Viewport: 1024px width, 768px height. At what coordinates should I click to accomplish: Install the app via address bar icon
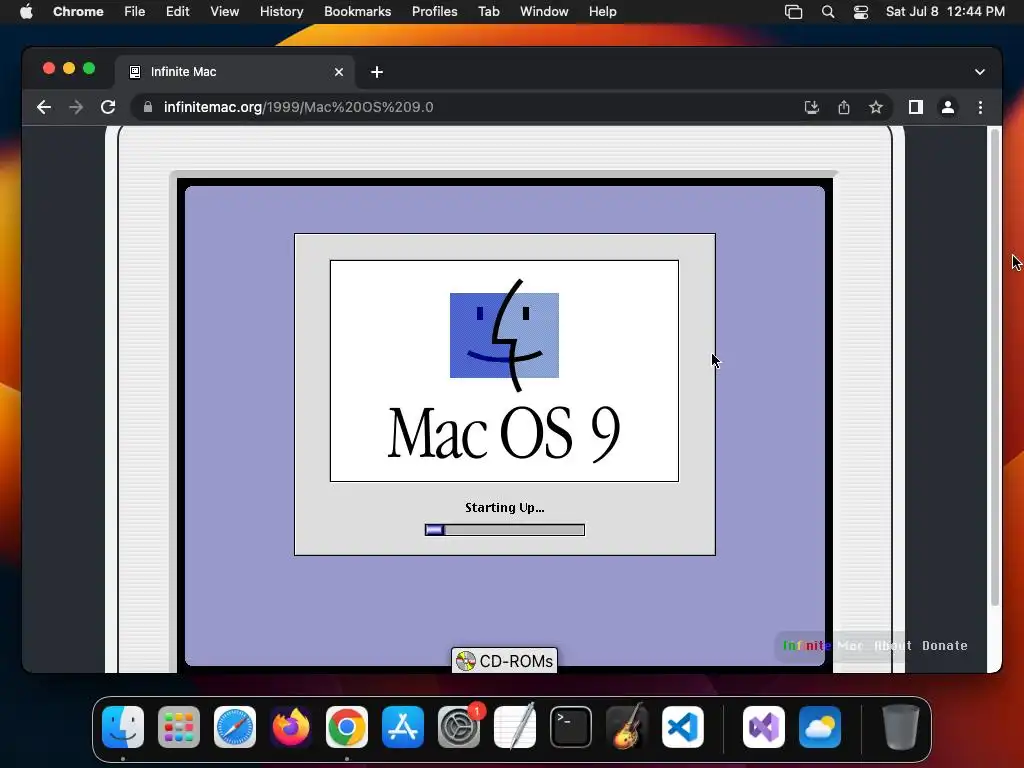[812, 107]
